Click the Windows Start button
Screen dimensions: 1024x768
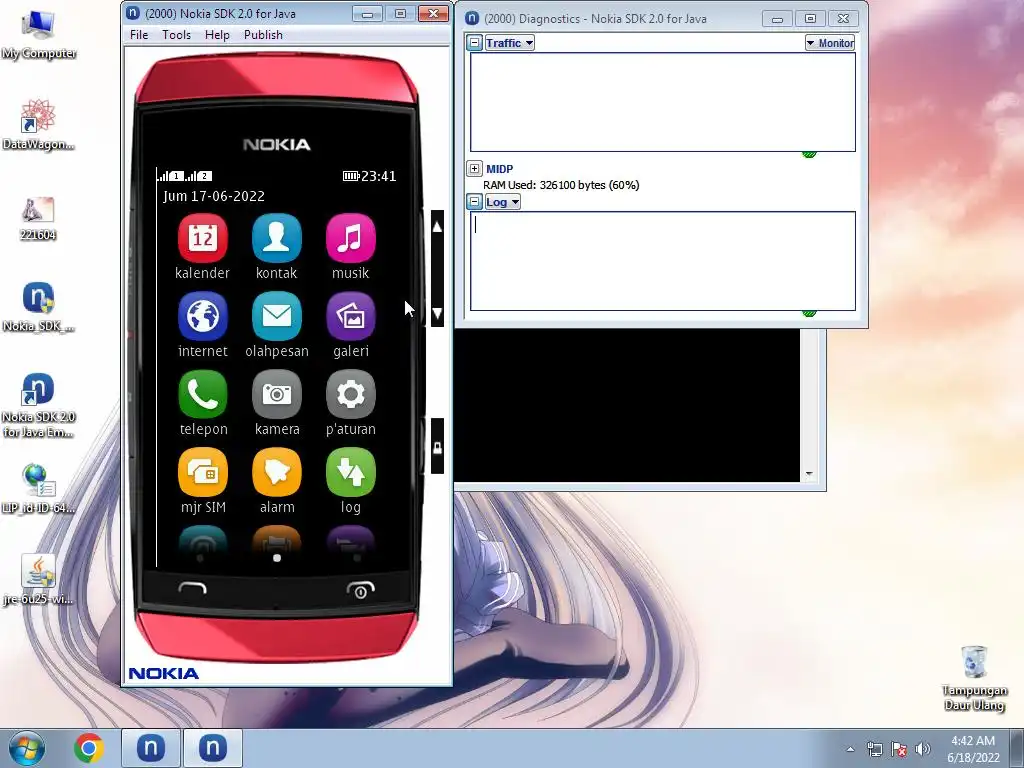pyautogui.click(x=27, y=748)
